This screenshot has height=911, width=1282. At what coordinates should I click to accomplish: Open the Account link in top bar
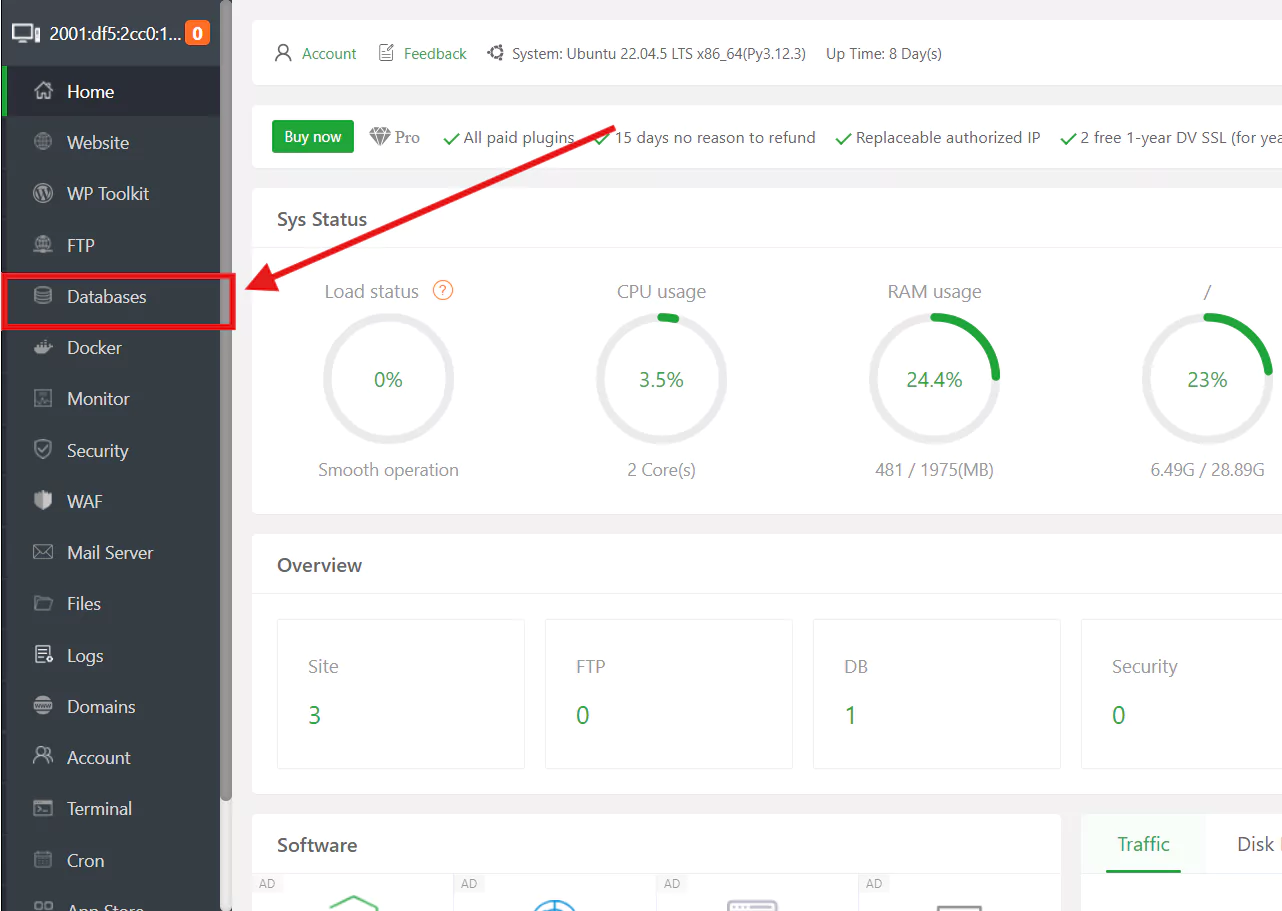pyautogui.click(x=329, y=54)
